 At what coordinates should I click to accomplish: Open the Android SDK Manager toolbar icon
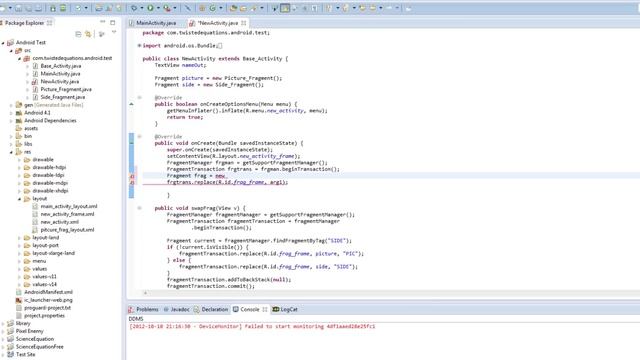tap(53, 8)
